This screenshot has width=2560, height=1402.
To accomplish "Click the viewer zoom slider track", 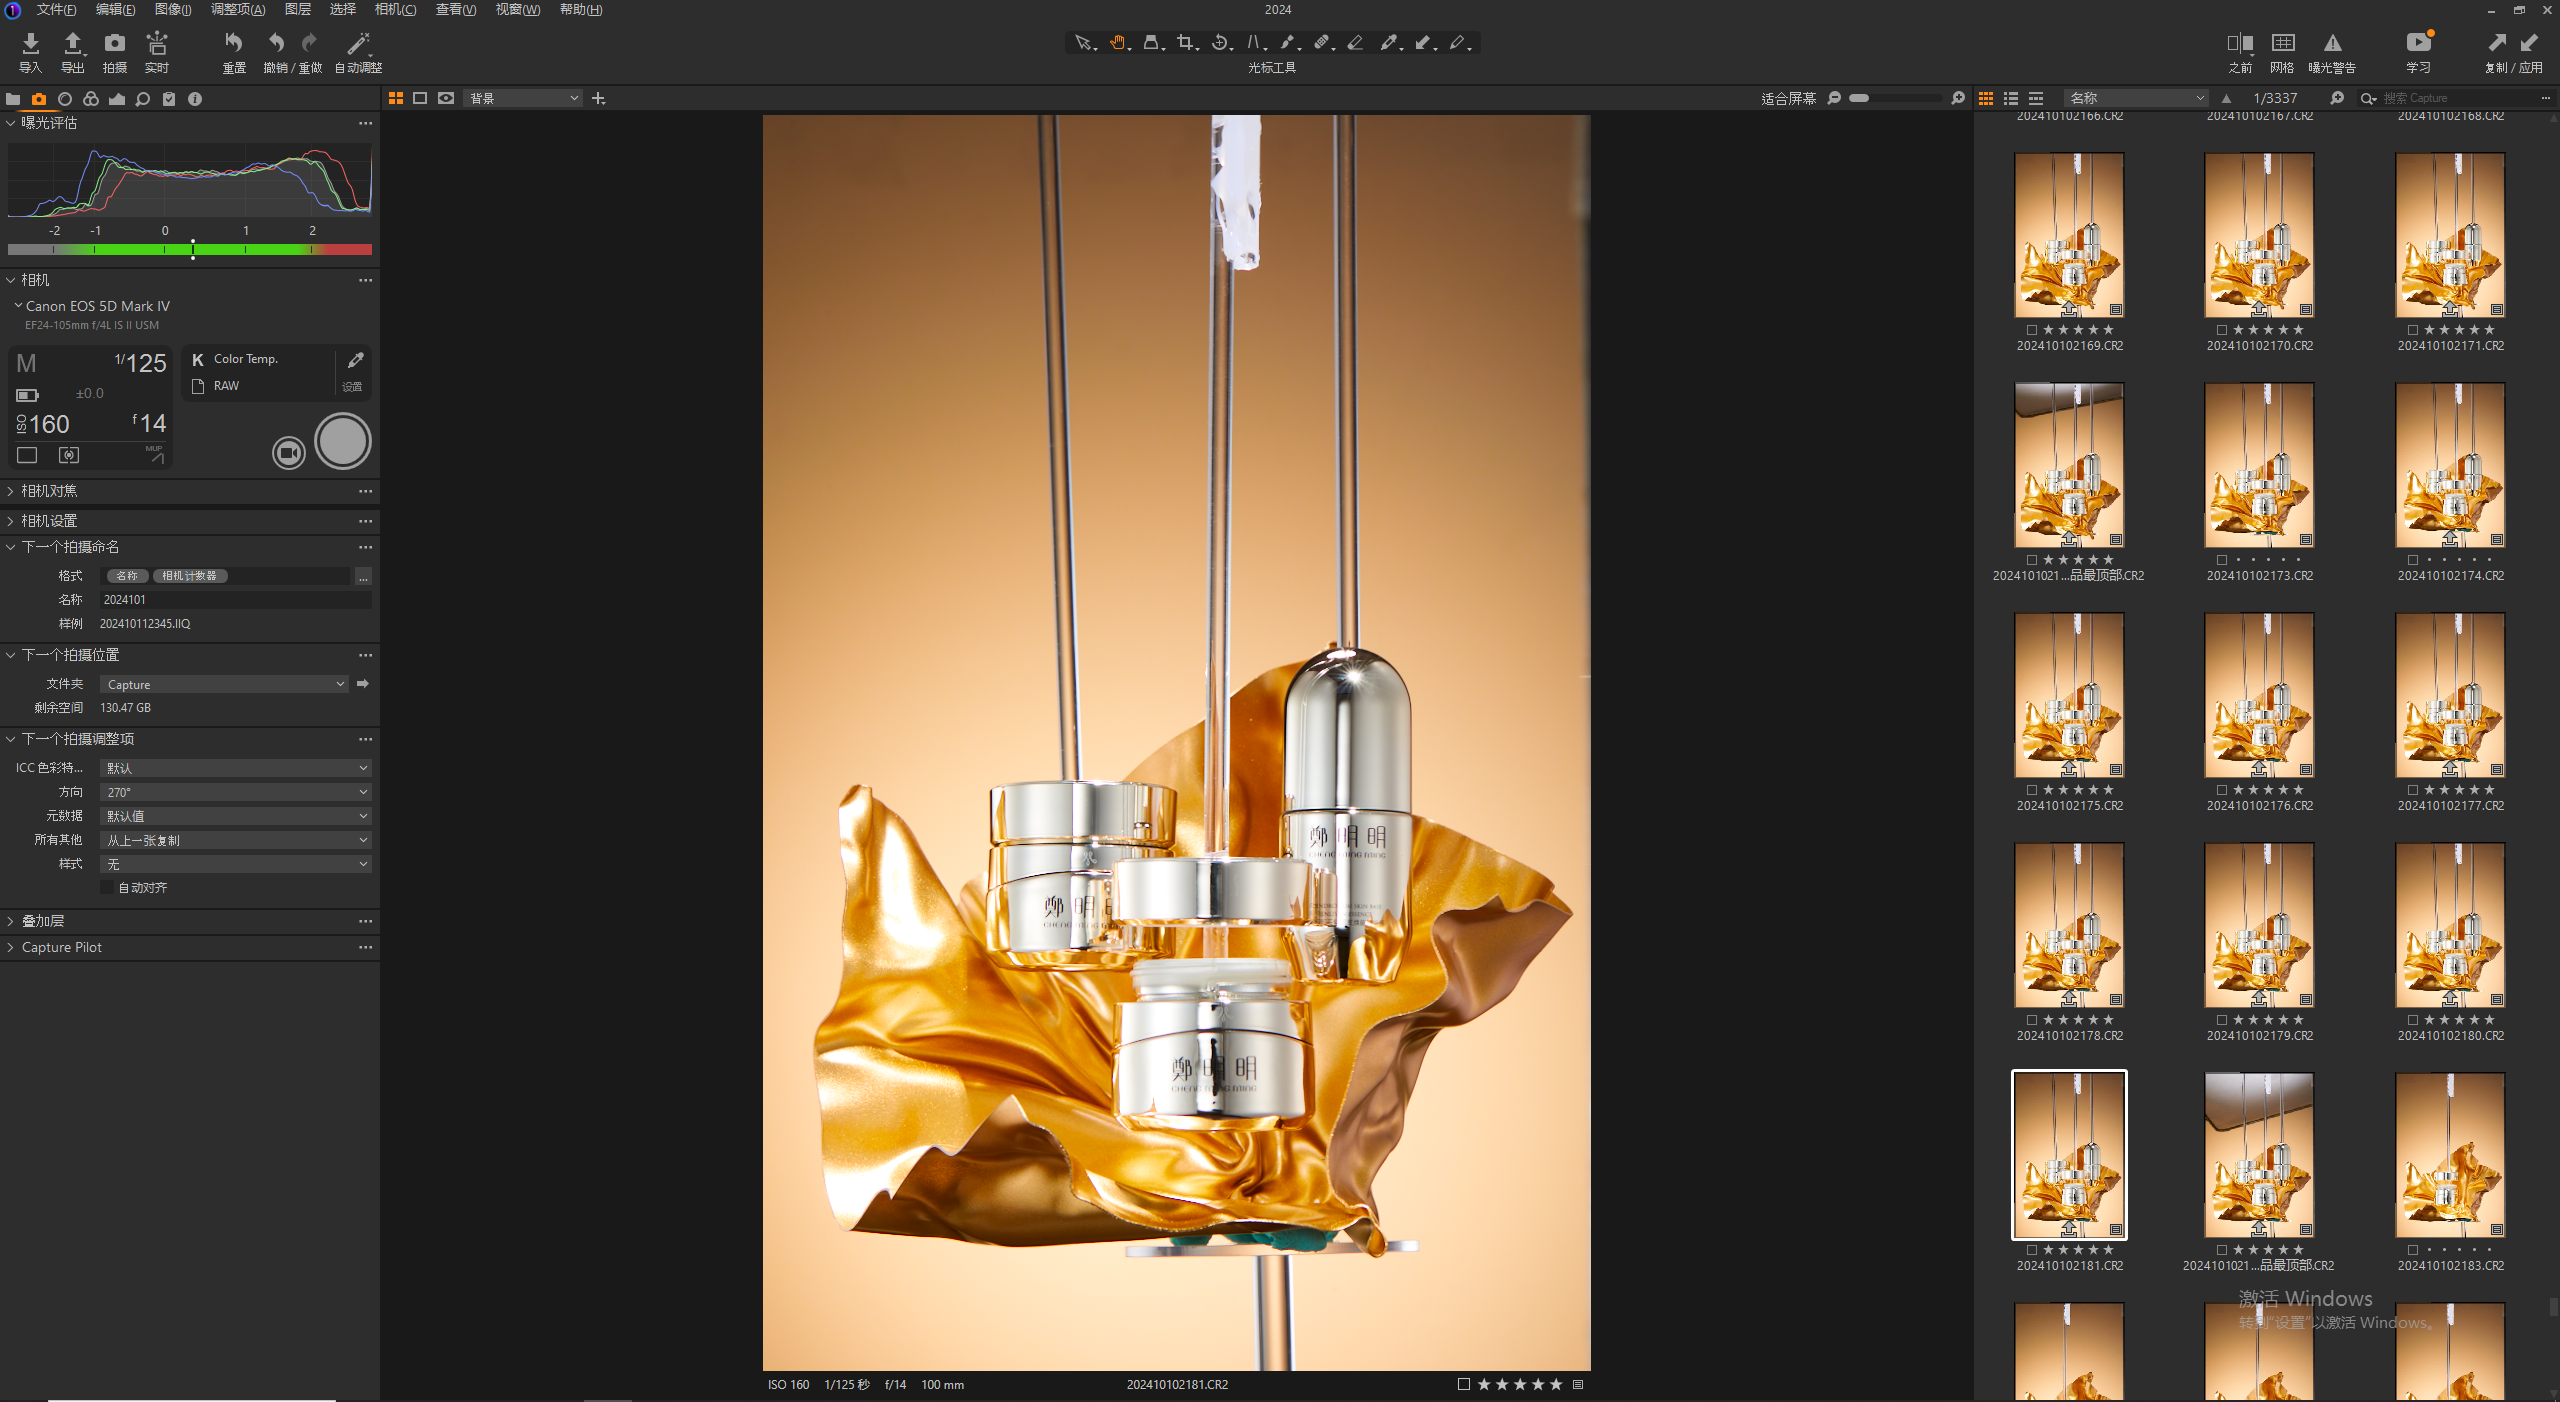I will coord(1895,98).
